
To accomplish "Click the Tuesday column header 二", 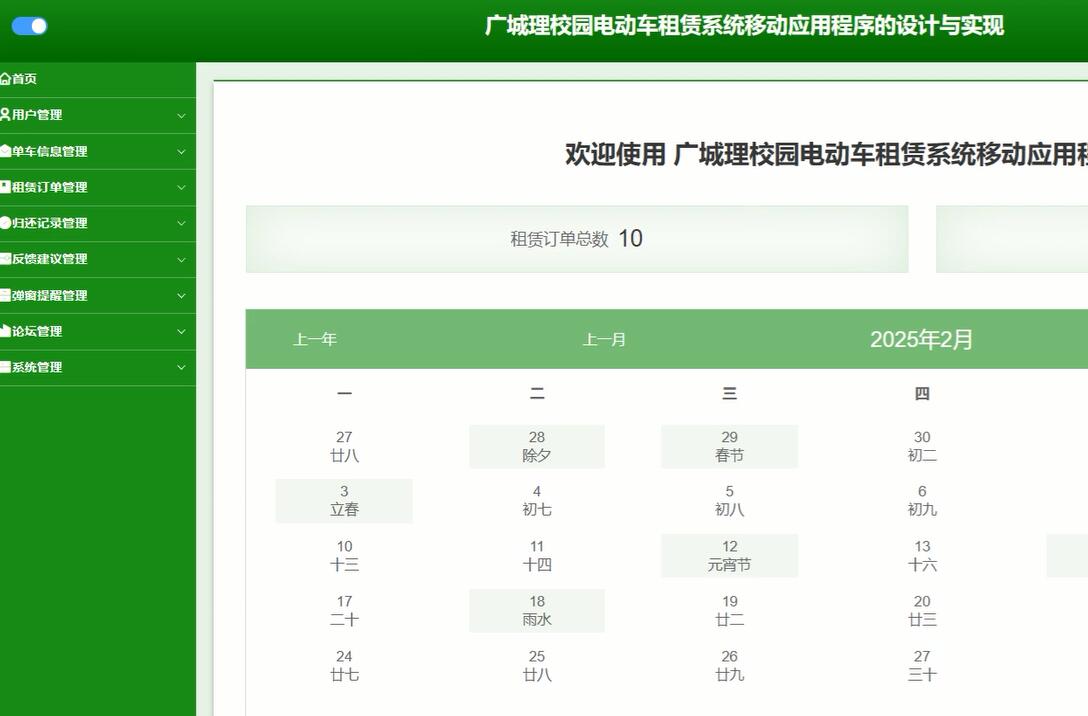I will point(537,393).
